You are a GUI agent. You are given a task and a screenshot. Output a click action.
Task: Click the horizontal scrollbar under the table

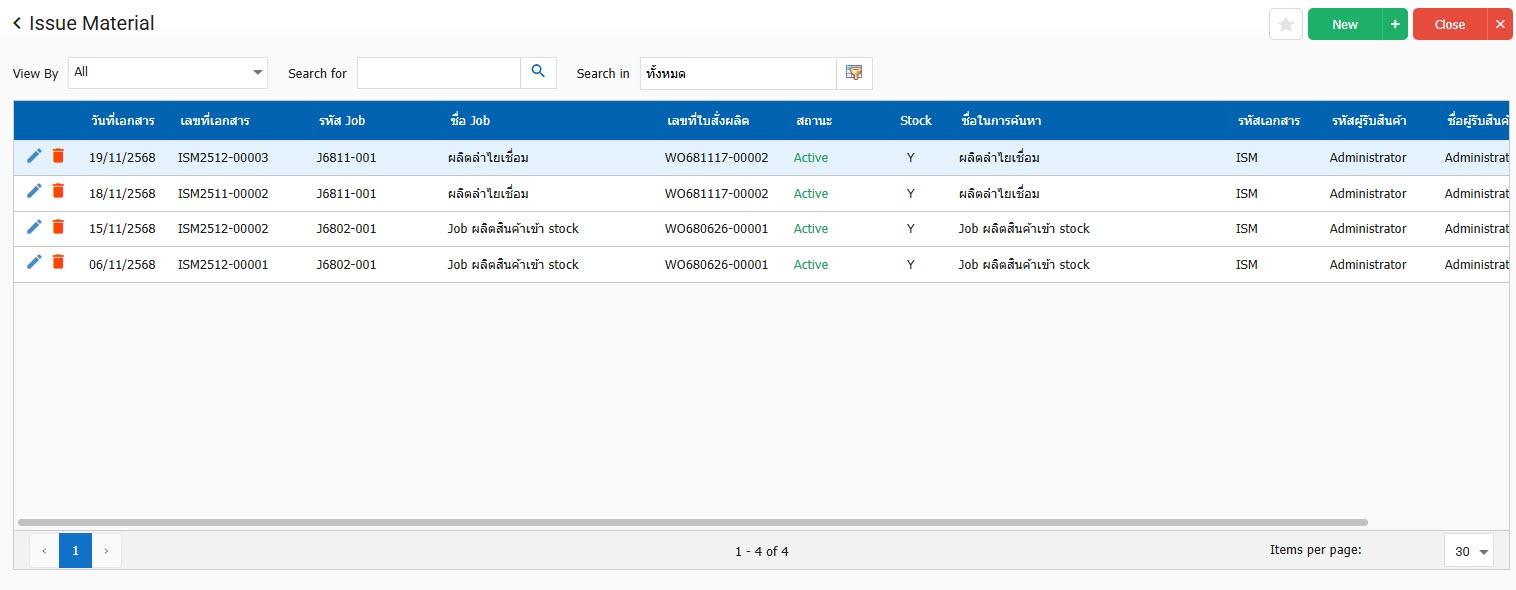(692, 522)
